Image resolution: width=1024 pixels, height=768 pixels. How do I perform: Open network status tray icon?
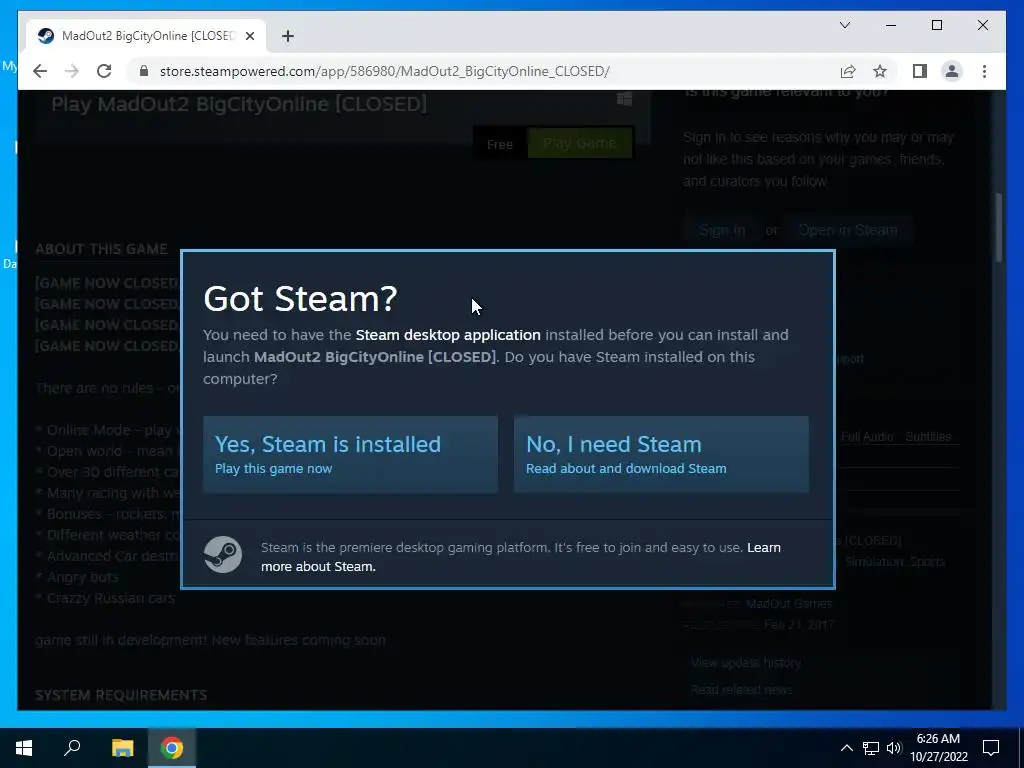[871, 748]
